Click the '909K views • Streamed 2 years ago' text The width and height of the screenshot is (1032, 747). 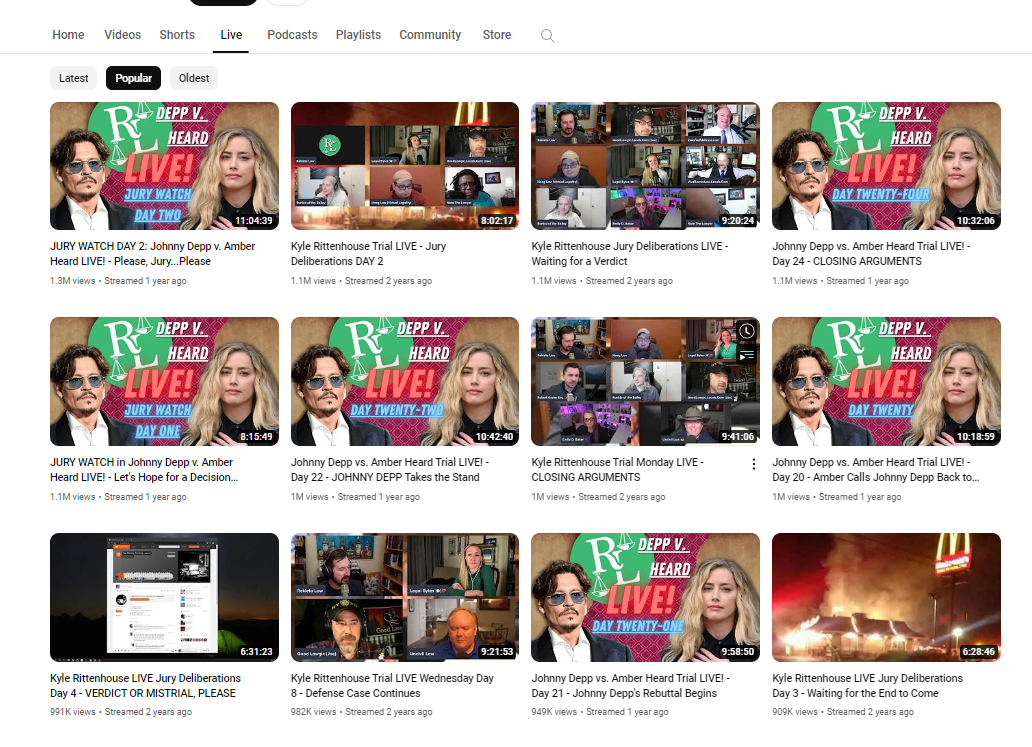pos(843,712)
